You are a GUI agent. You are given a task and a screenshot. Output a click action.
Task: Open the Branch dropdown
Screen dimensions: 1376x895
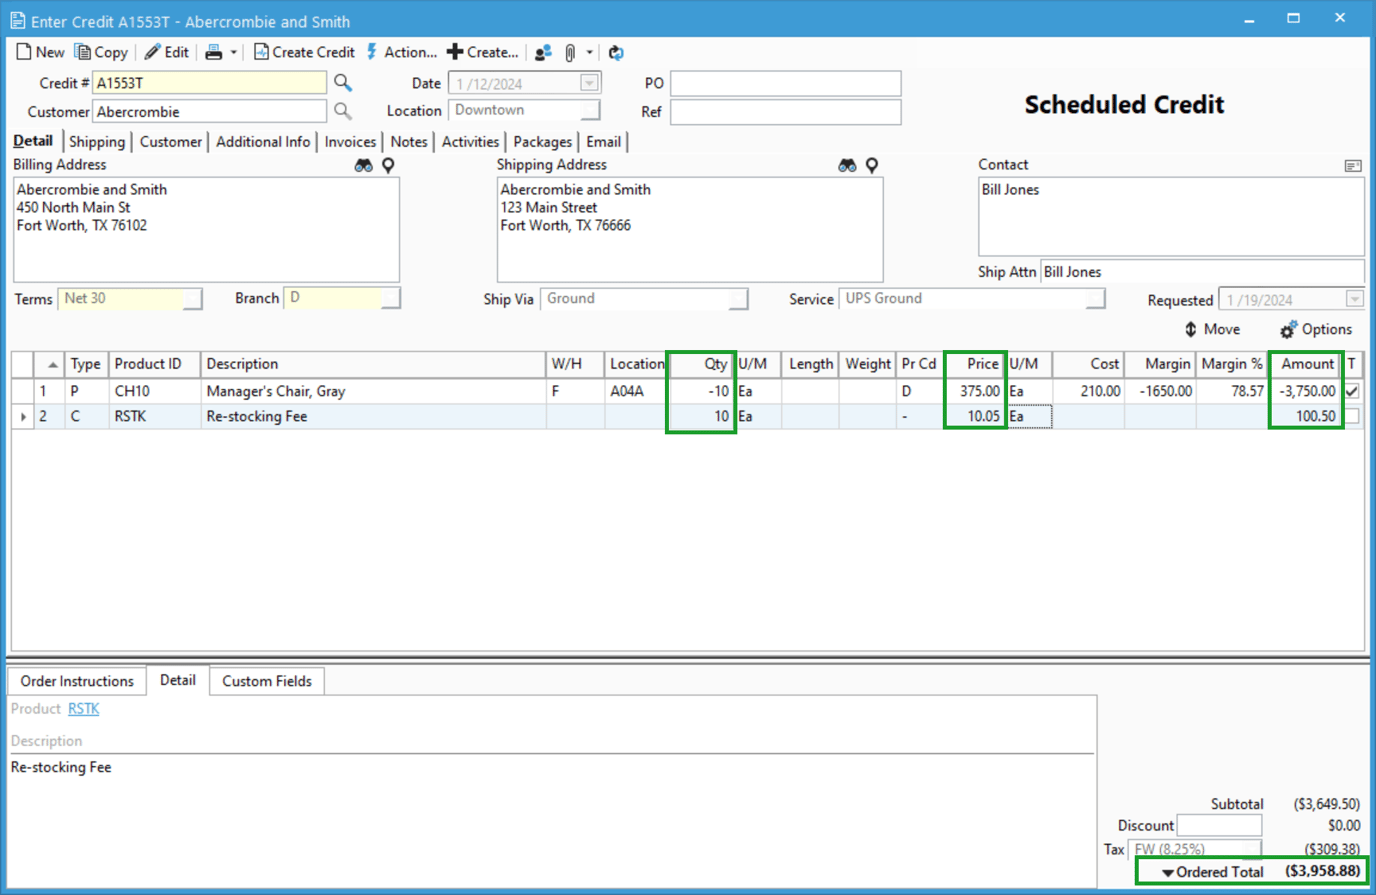[391, 298]
